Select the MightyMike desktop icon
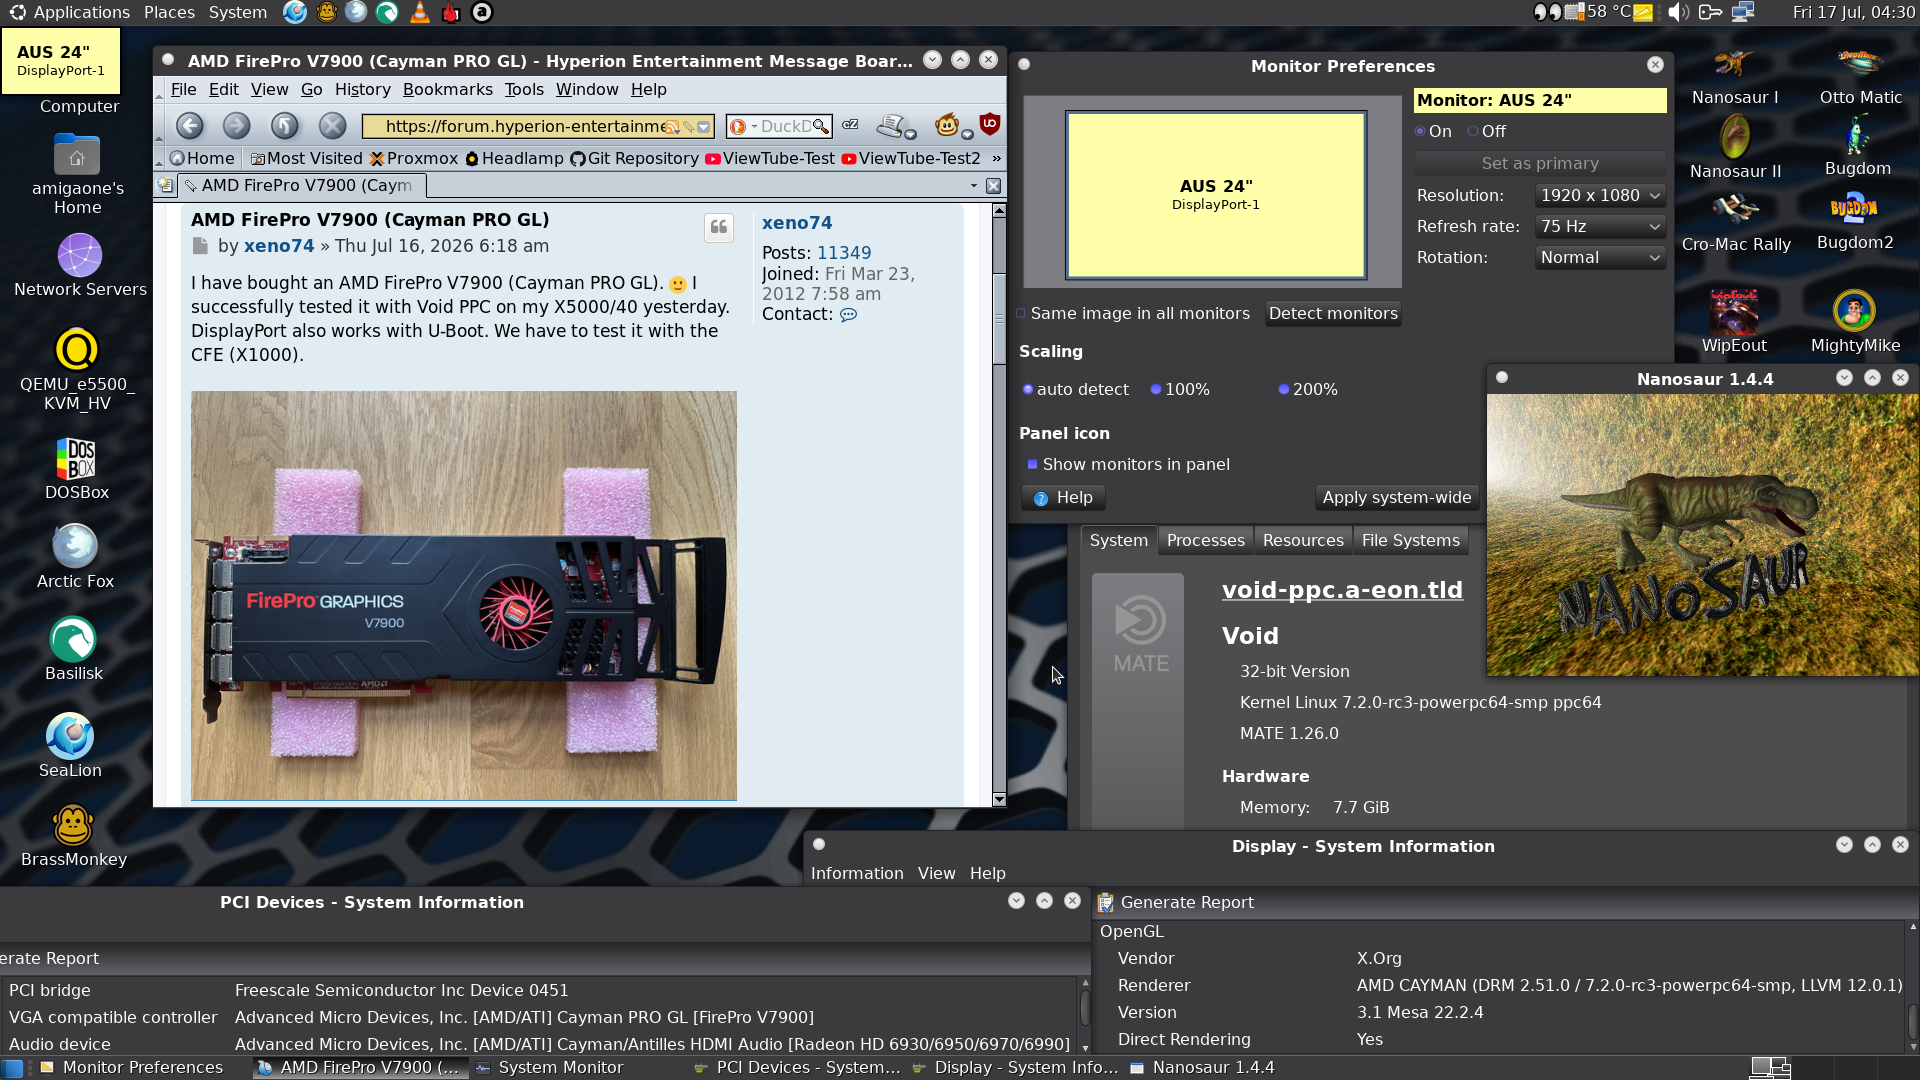The height and width of the screenshot is (1080, 1920). pyautogui.click(x=1855, y=320)
